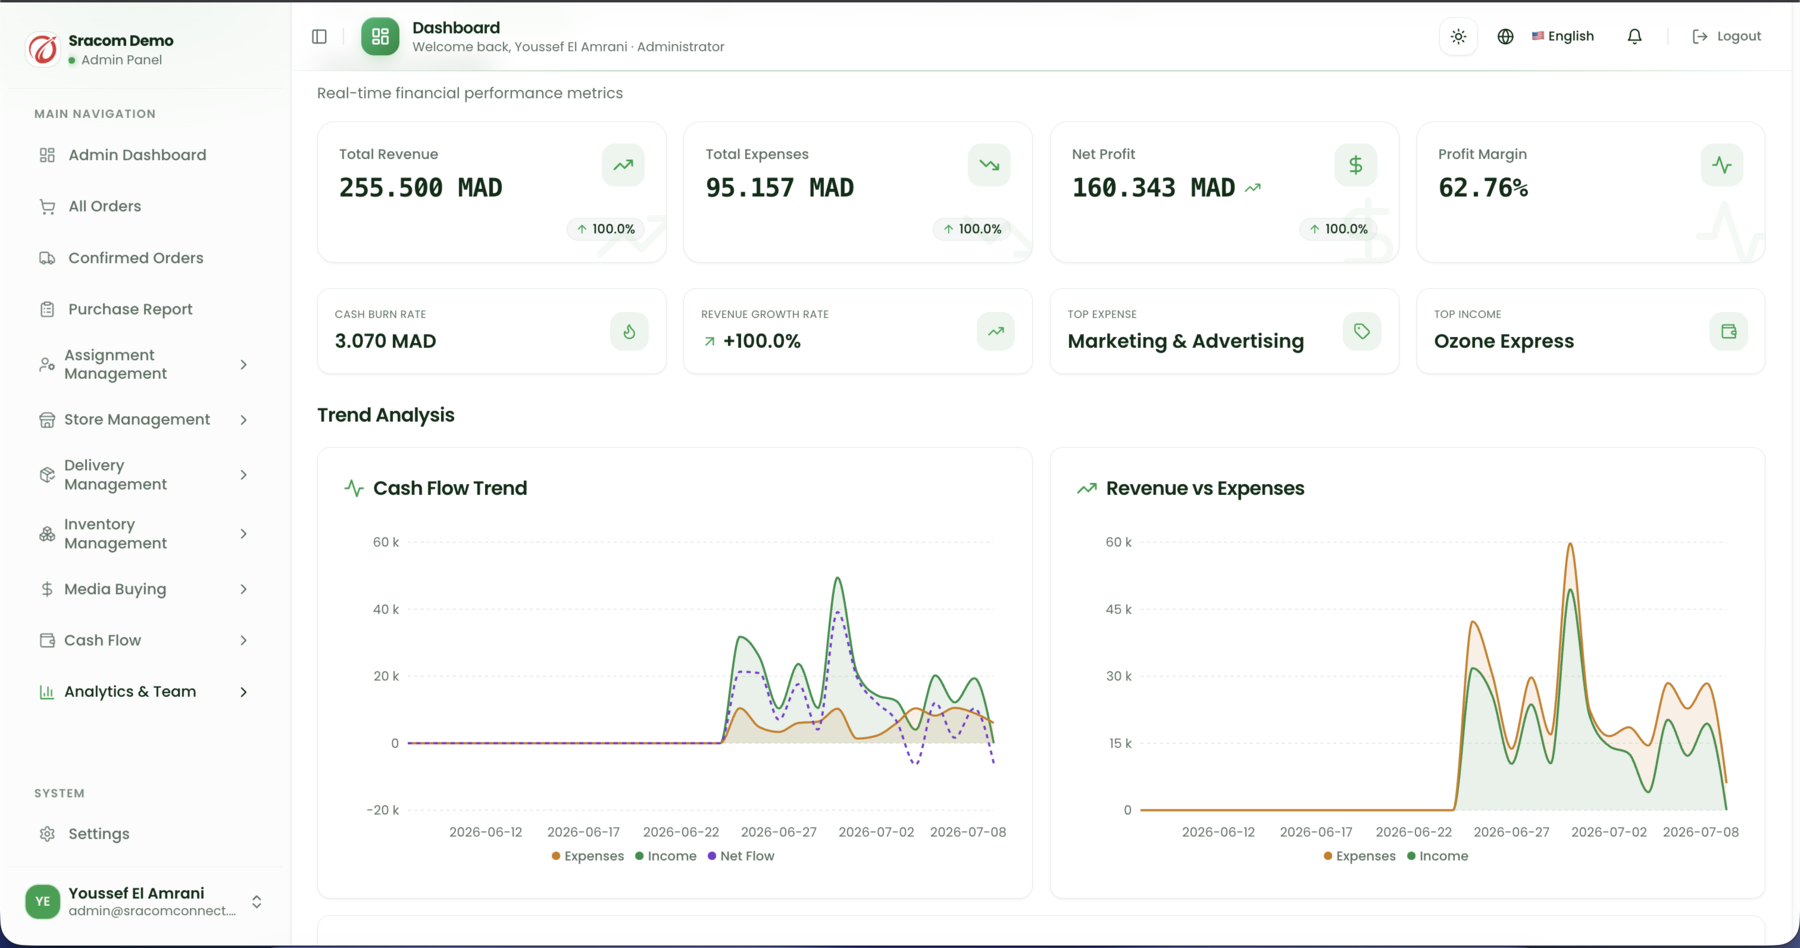The height and width of the screenshot is (948, 1800).
Task: Click the green Dashboard grid icon
Action: (x=380, y=37)
